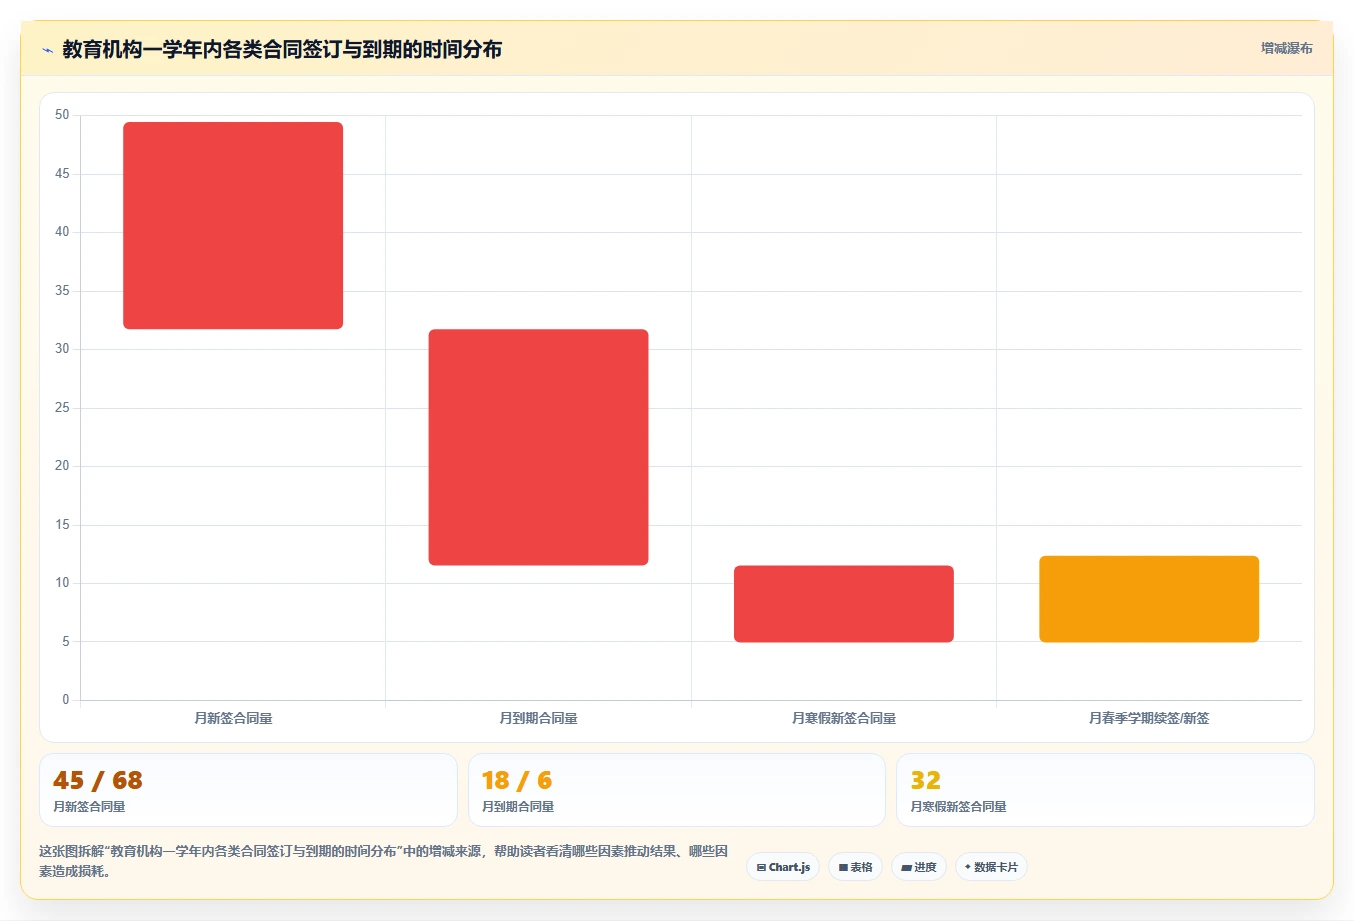
Task: Click the 数据卡片 tag chip
Action: [x=991, y=867]
